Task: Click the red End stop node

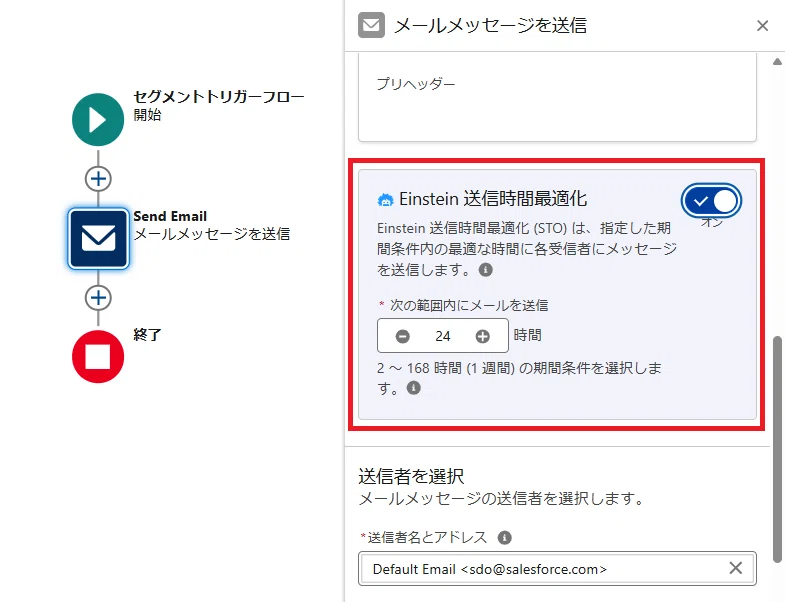Action: coord(98,357)
